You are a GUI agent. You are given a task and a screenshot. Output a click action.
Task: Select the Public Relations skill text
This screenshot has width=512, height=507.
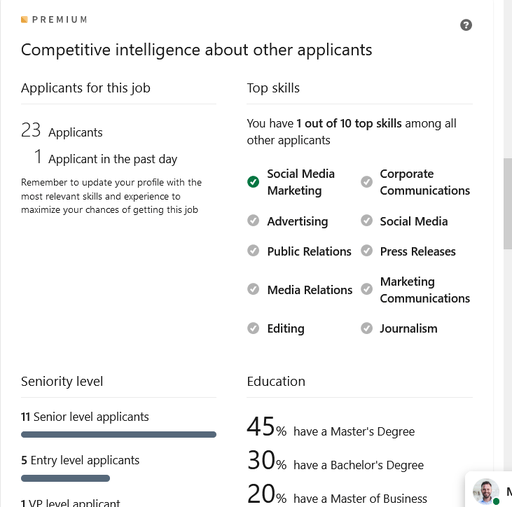309,251
